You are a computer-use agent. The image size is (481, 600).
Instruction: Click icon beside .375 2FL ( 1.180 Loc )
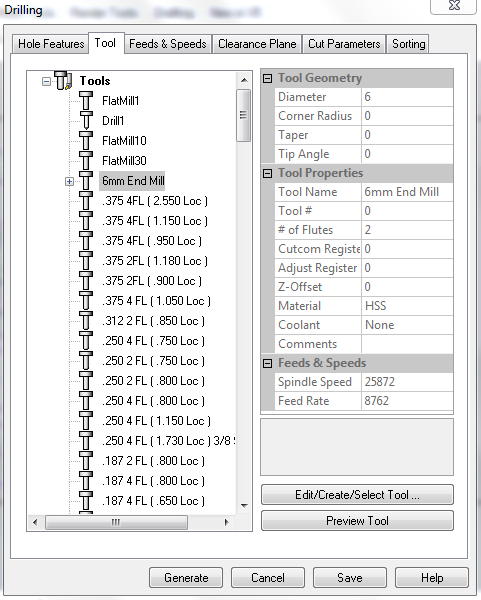[x=86, y=261]
